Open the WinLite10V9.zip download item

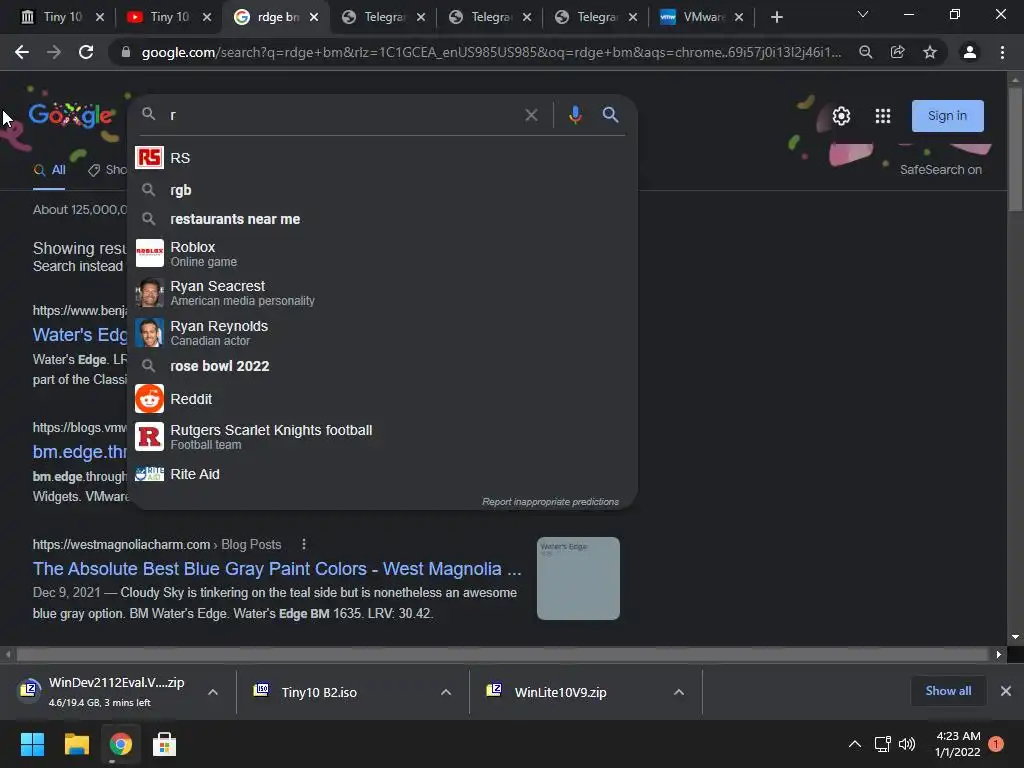point(573,692)
